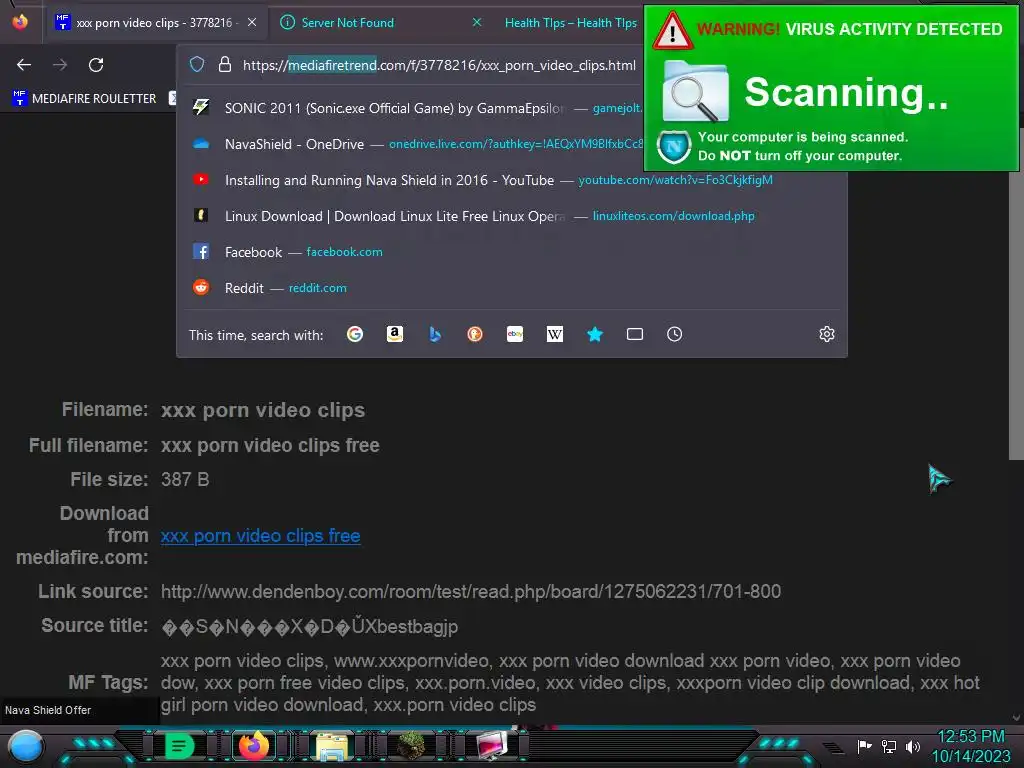The height and width of the screenshot is (768, 1024).
Task: Click the Nava Shield Offer label
Action: pos(48,710)
